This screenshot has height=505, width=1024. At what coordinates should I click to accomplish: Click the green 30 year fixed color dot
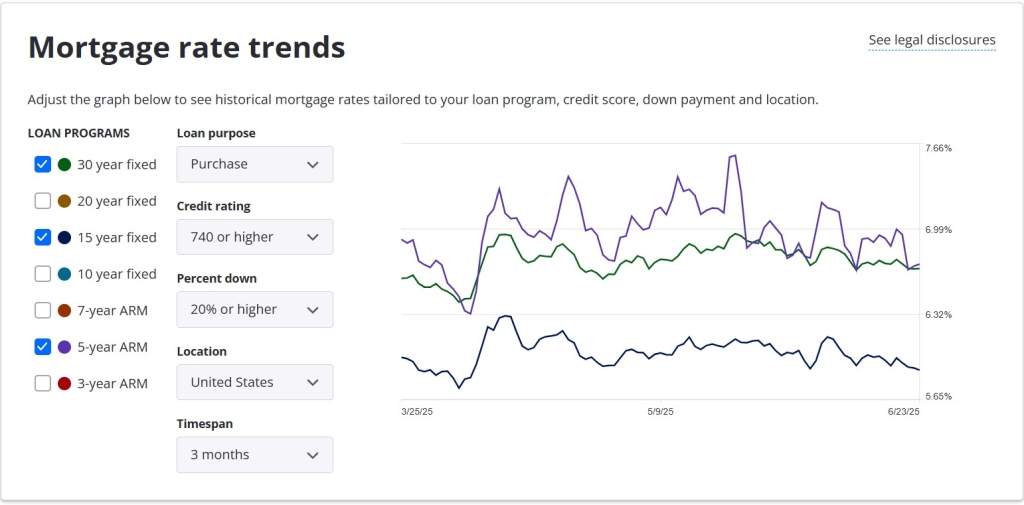tap(65, 164)
